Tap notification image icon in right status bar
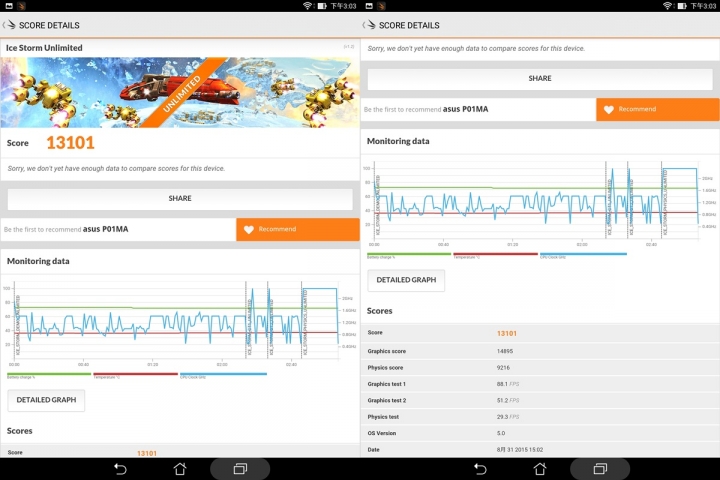The height and width of the screenshot is (480, 720). click(369, 6)
